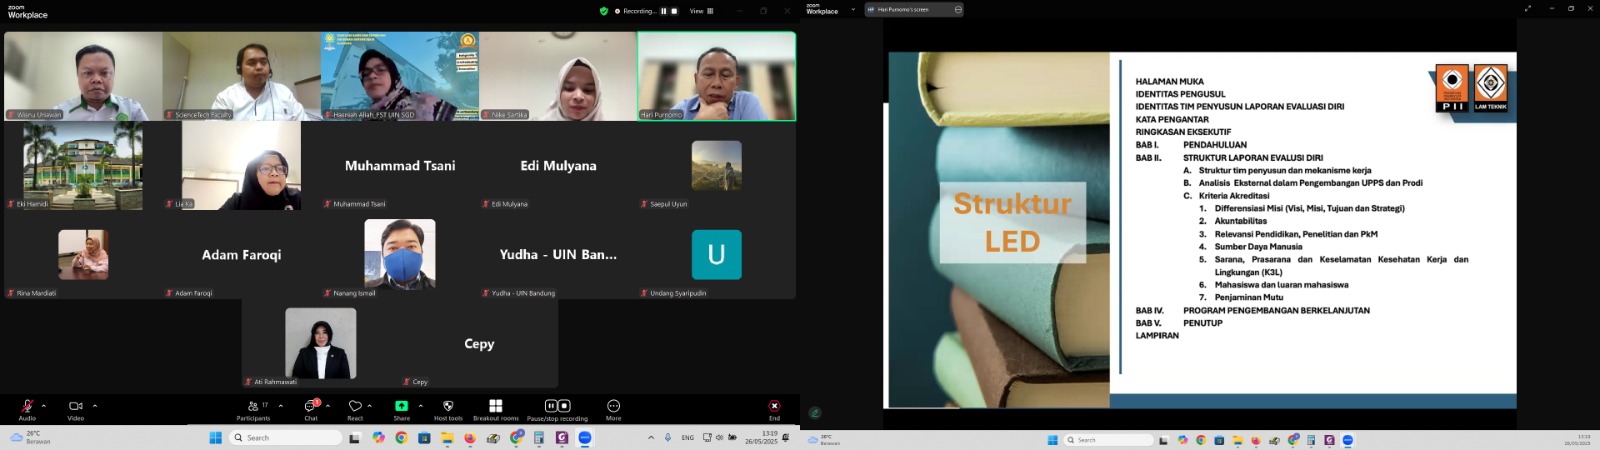
Task: Expand video options arrow next to Video
Action: (95, 406)
